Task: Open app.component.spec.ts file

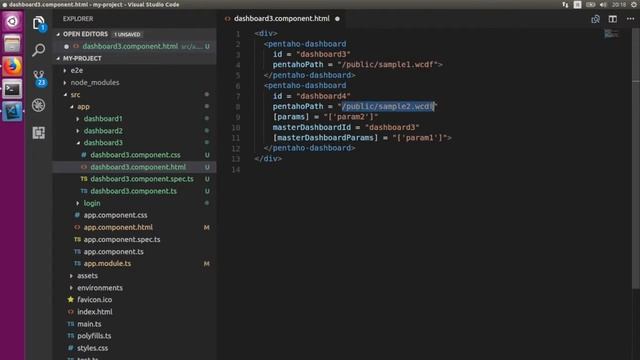Action: 122,239
